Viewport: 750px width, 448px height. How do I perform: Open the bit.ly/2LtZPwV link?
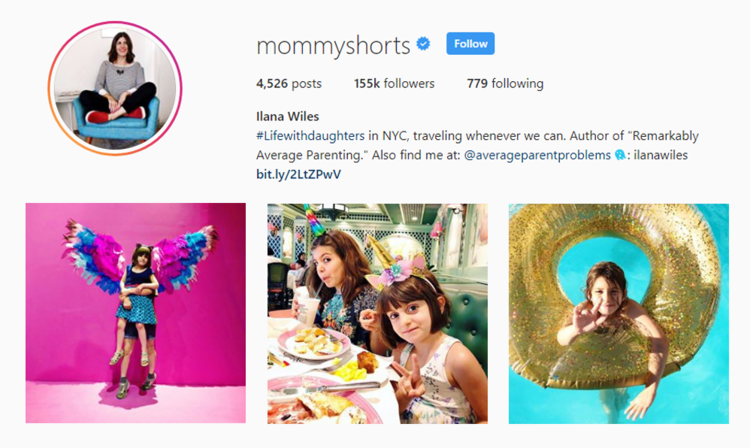click(x=298, y=175)
